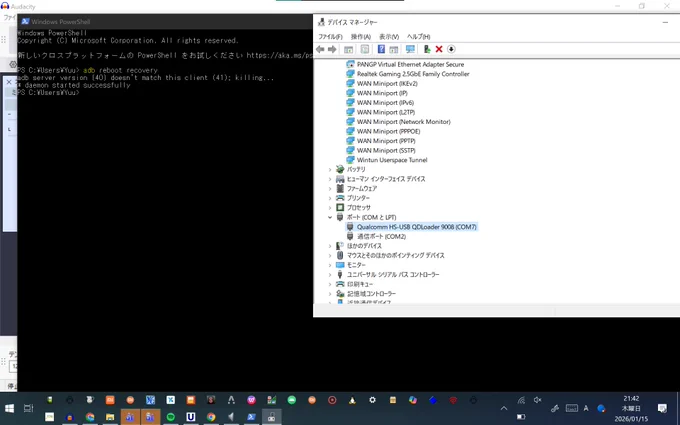680x425 pixels.
Task: Select Realtek Gaming 2.5GbE Family Controller
Action: click(x=413, y=74)
